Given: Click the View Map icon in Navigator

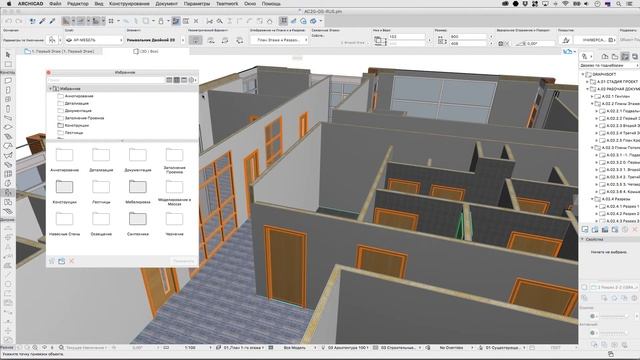Looking at the screenshot, I should [x=615, y=56].
